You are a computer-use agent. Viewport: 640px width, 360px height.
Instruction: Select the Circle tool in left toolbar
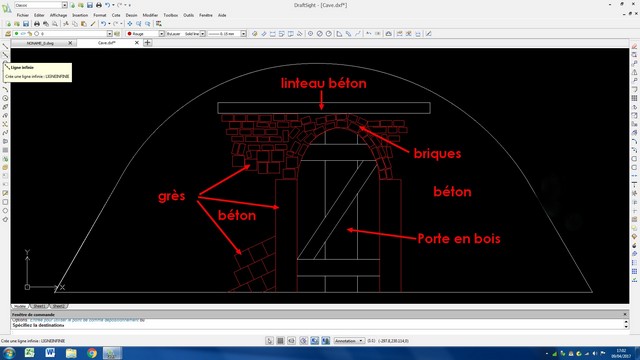[5, 98]
